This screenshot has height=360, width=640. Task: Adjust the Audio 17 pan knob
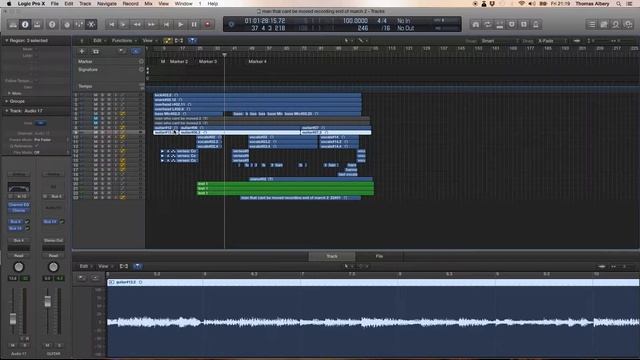tap(18, 267)
